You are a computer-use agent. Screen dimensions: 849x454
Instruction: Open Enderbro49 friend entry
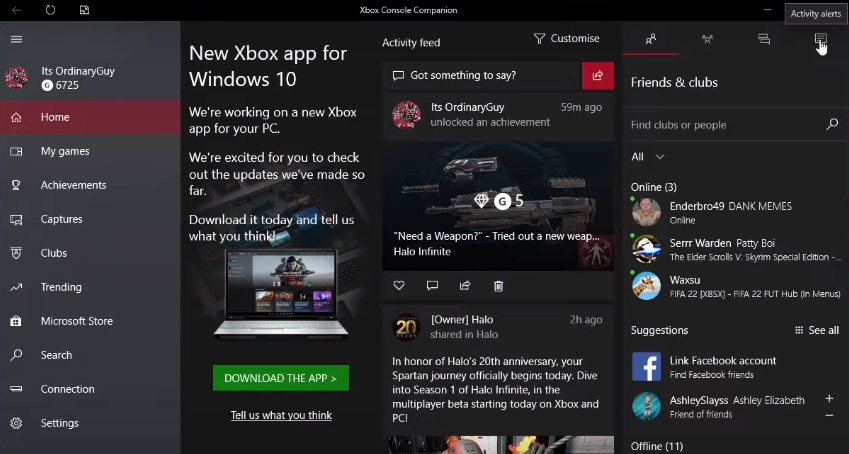coord(735,212)
